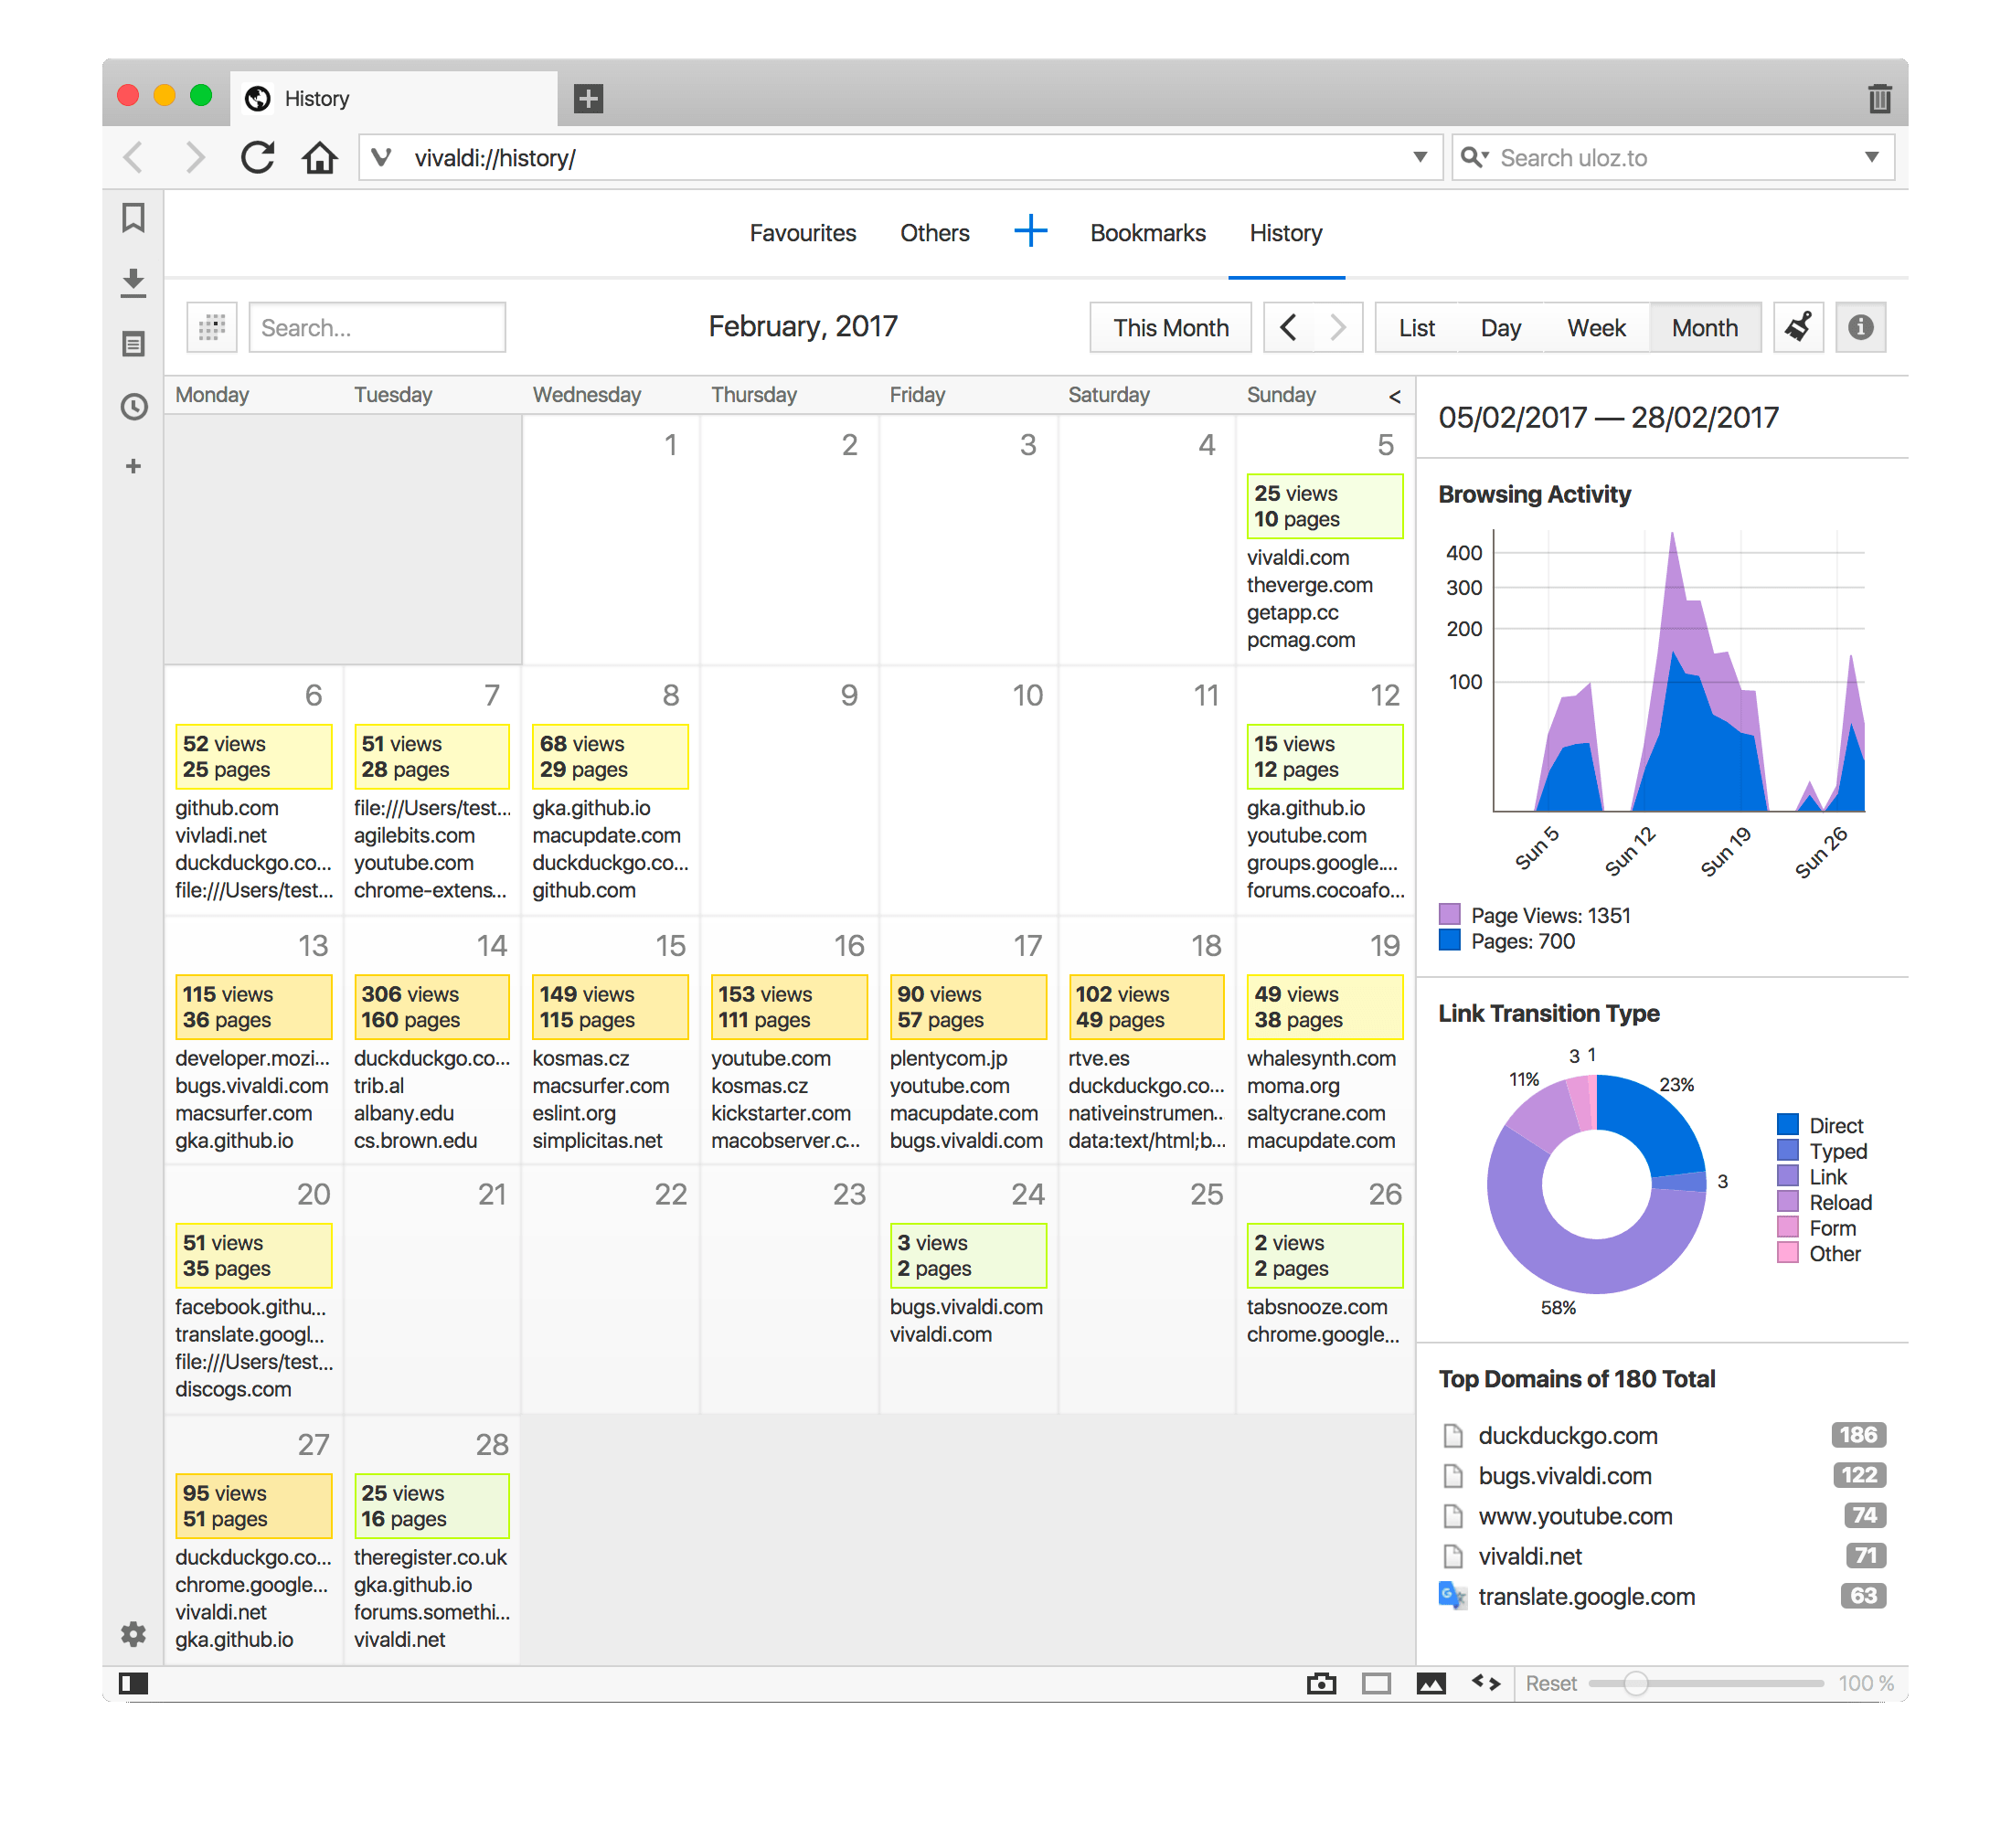
Task: Open the closed tabs trash icon
Action: (1879, 98)
